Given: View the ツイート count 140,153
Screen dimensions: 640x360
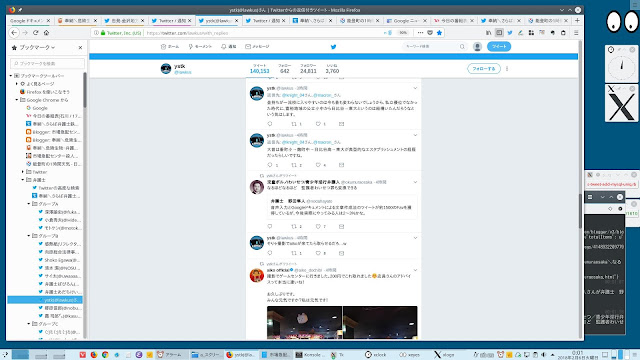Looking at the screenshot, I should [260, 69].
